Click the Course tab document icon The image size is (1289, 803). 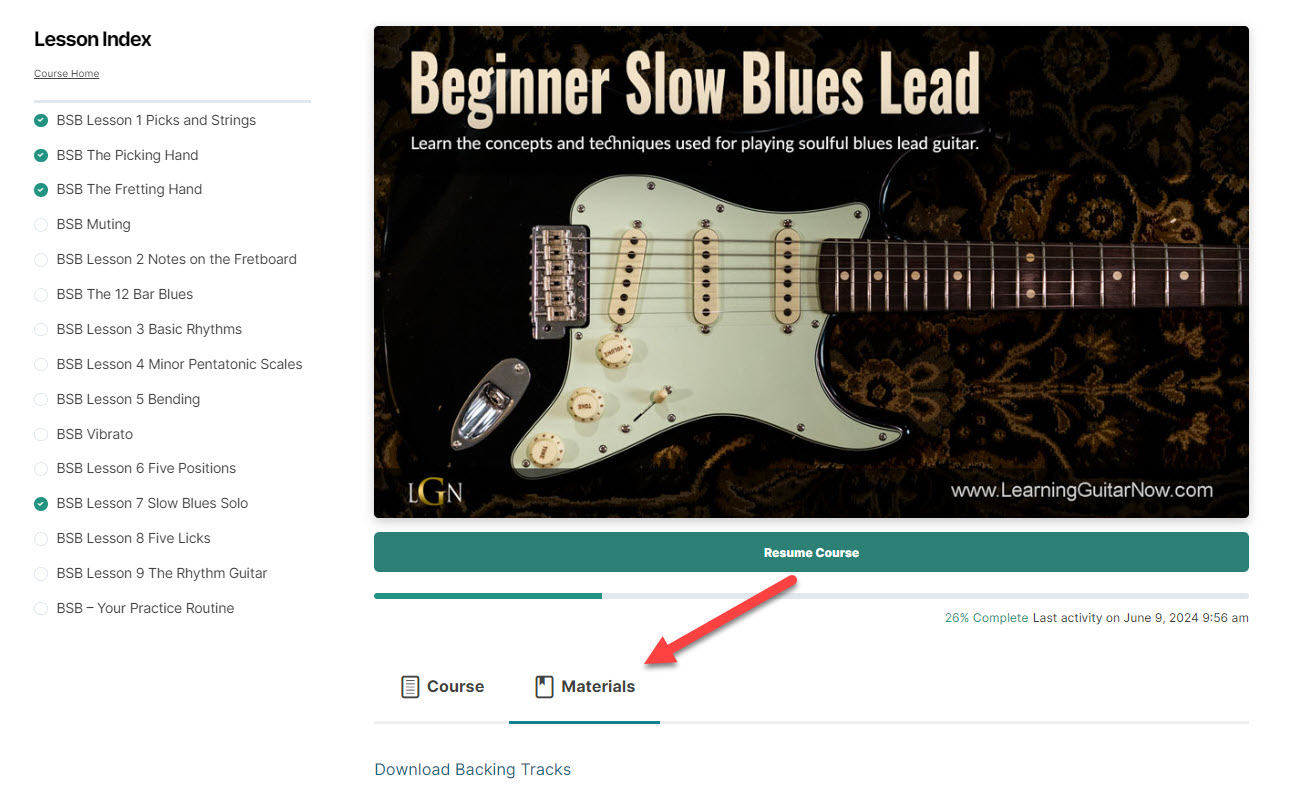[x=410, y=687]
